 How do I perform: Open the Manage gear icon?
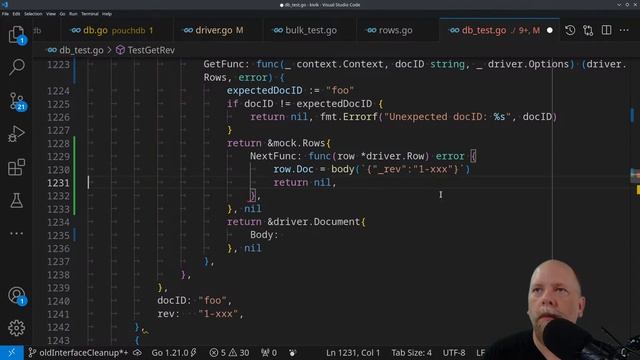point(16,328)
